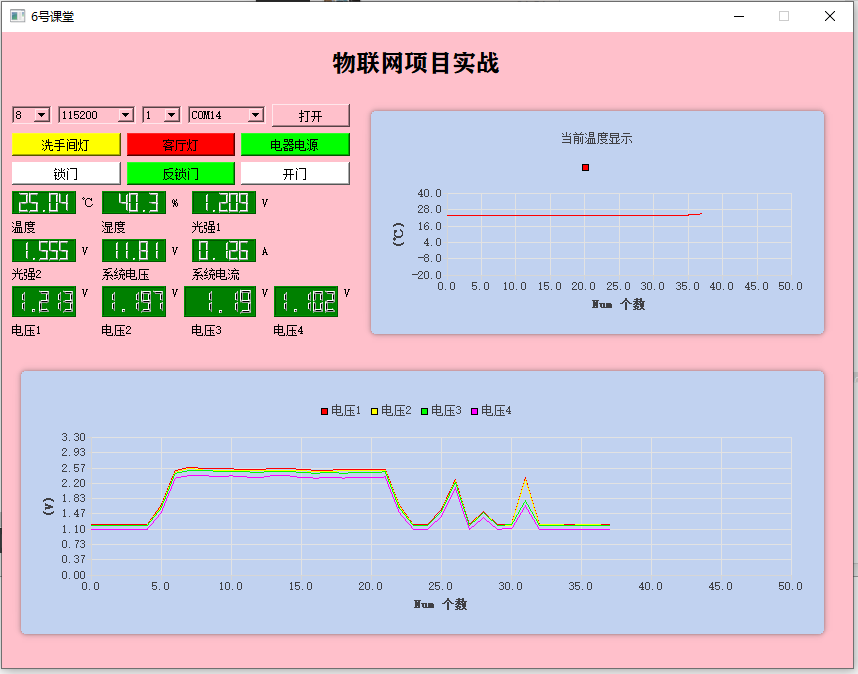Open the COM14 serial port dropdown
Viewport: 858px width, 674px height.
pyautogui.click(x=227, y=115)
